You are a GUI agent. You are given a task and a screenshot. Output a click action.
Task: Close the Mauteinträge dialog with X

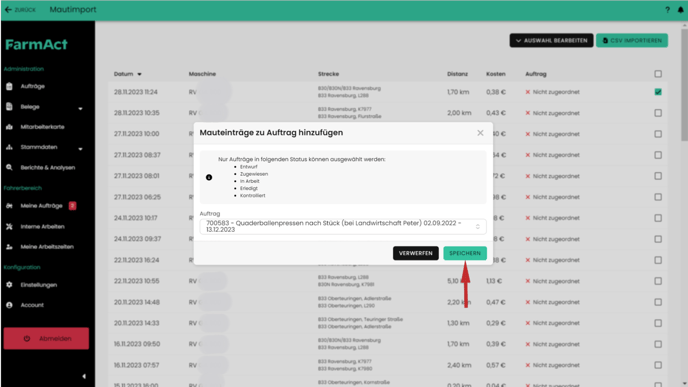[x=480, y=133]
